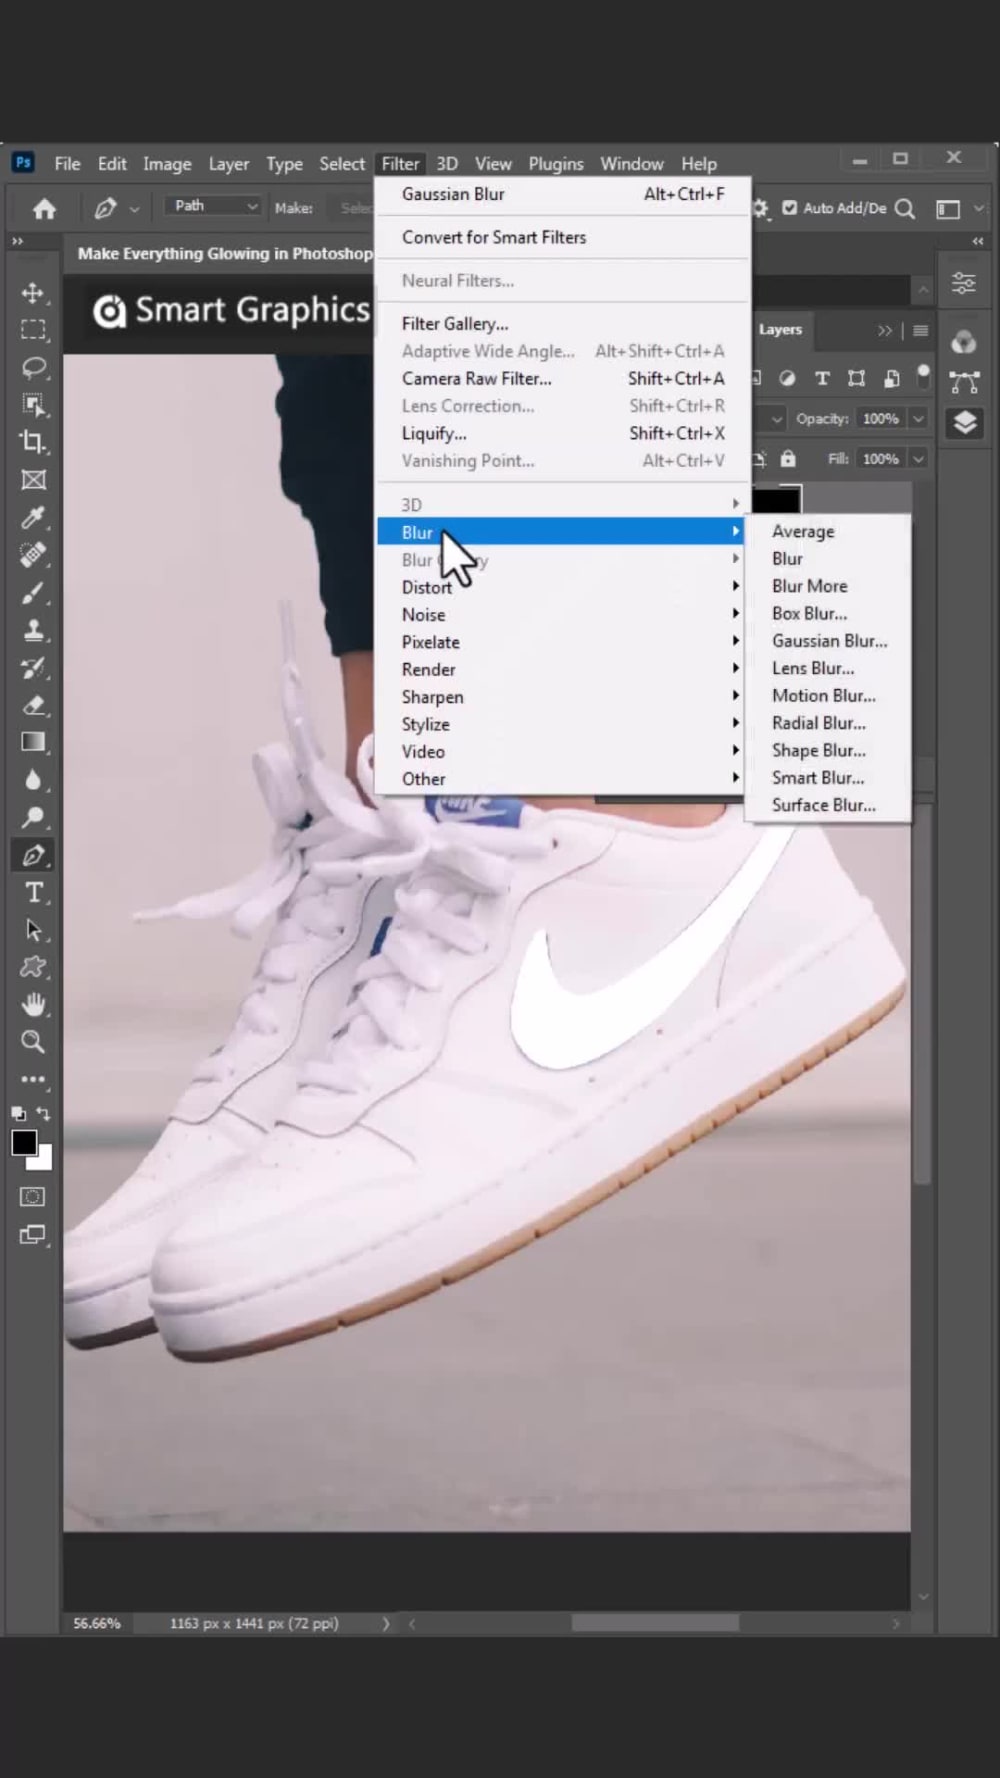Screen dimensions: 1000x1778
Task: Swap foreground and background colors
Action: [x=44, y=1113]
